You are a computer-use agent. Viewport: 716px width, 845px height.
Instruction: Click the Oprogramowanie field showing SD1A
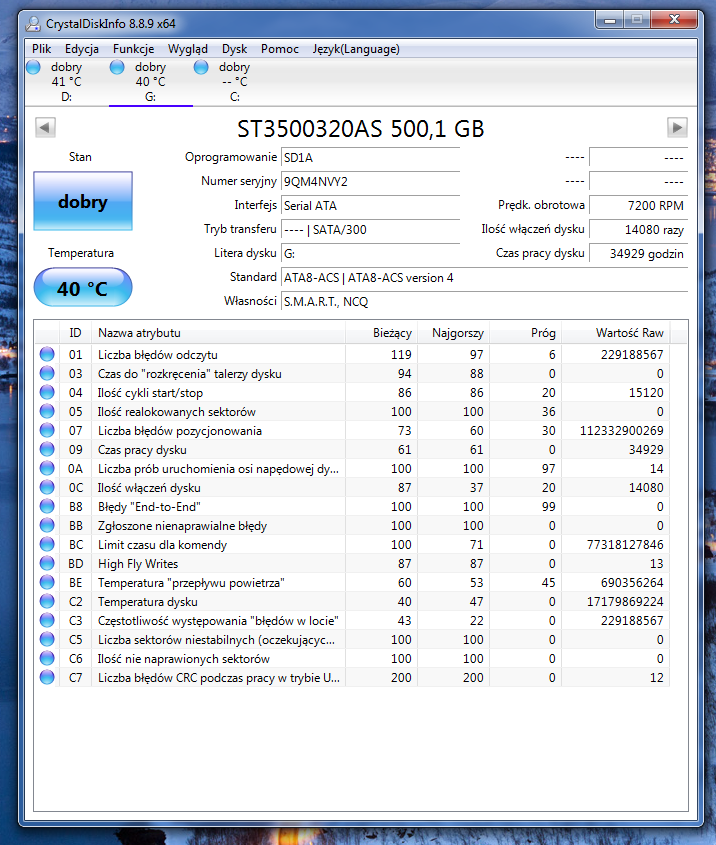pos(370,157)
